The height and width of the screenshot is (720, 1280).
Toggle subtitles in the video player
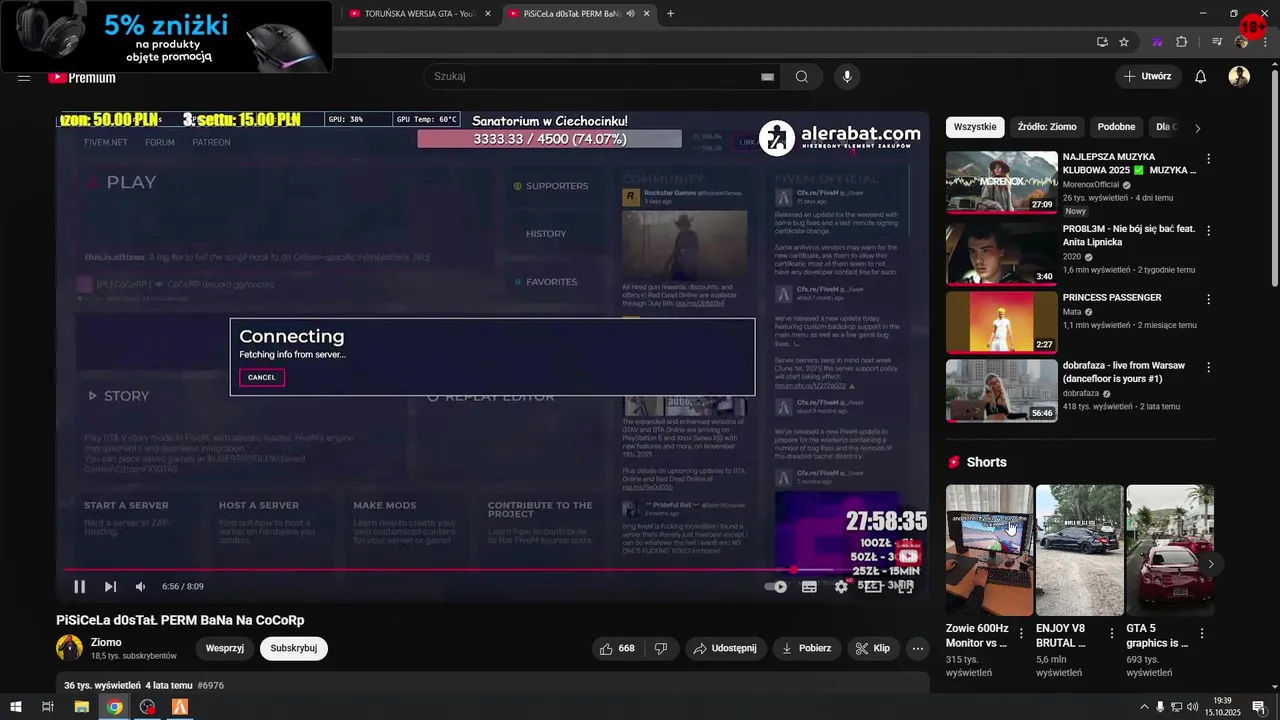[x=809, y=587]
